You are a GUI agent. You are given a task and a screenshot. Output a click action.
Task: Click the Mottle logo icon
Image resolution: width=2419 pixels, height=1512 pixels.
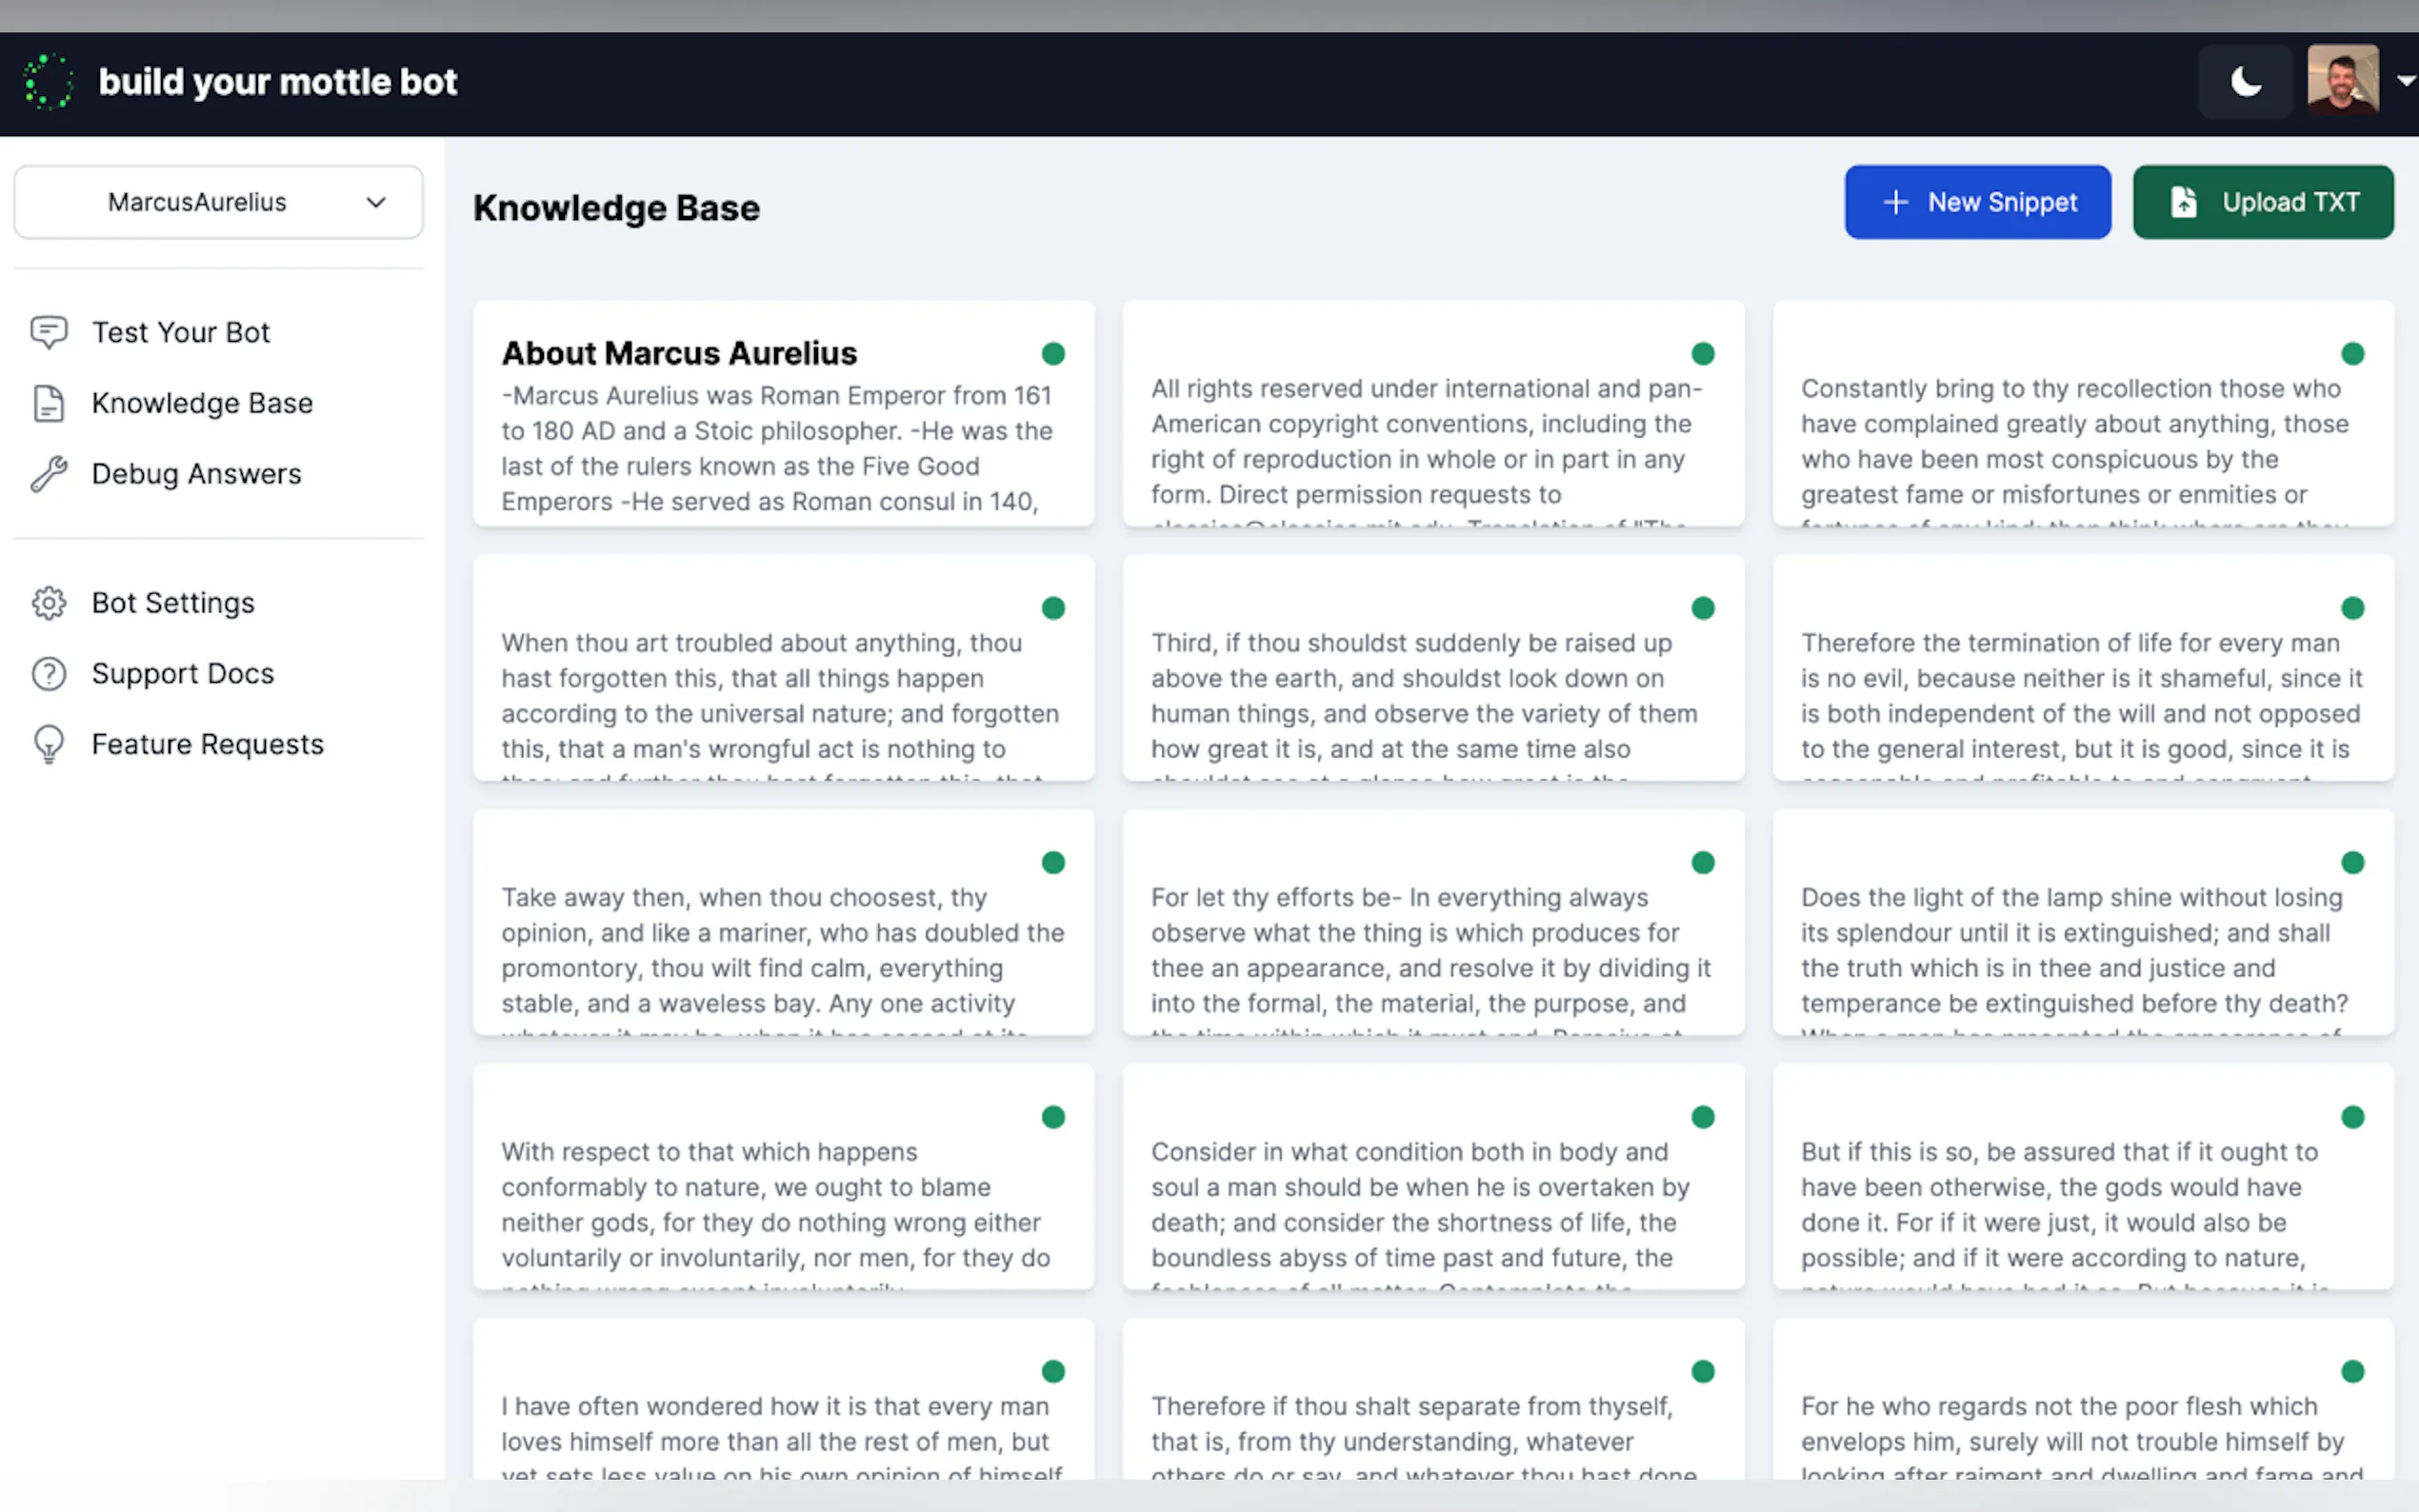pos(48,81)
